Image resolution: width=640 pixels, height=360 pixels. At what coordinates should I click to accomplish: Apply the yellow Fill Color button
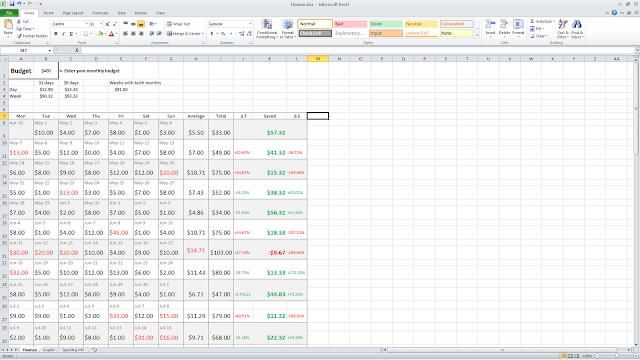100,33
